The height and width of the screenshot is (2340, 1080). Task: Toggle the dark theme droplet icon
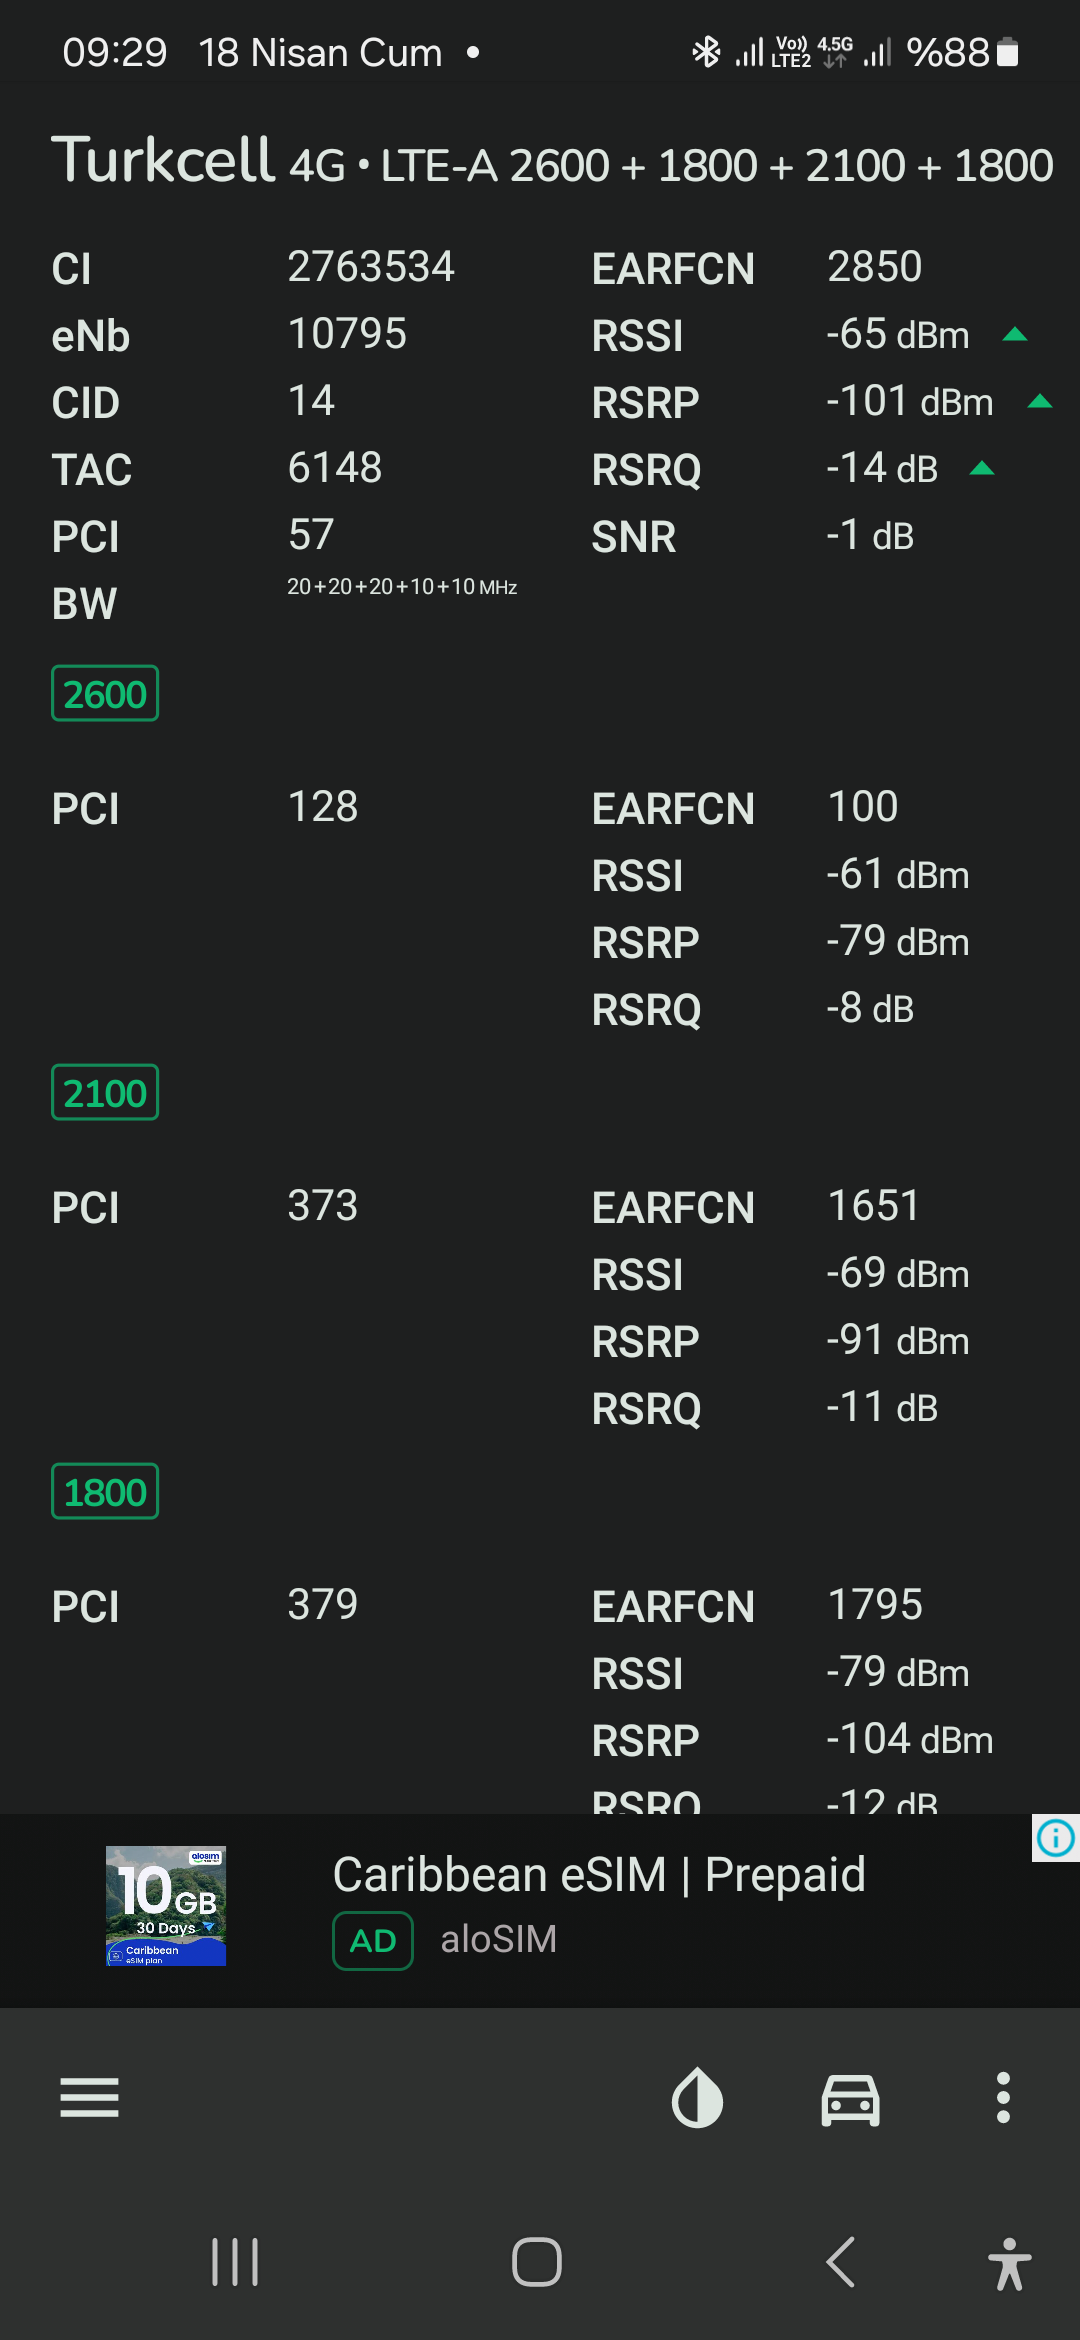(x=697, y=2097)
